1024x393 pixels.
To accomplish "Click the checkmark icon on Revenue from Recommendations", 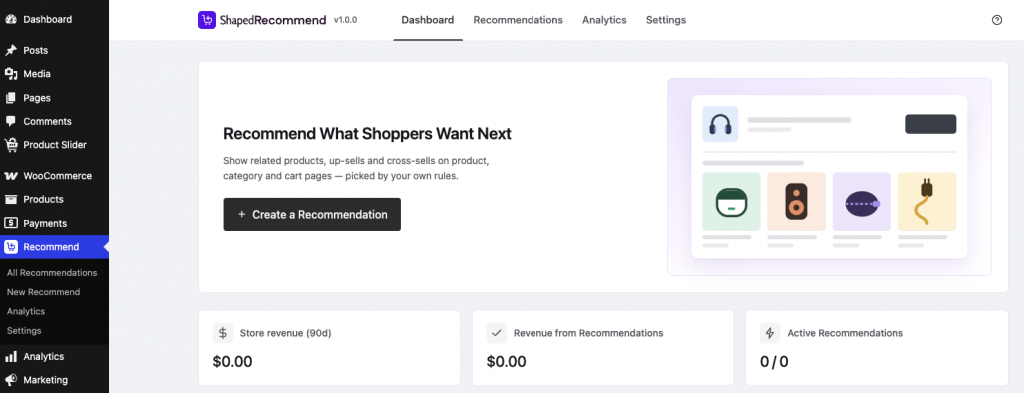I will click(497, 333).
